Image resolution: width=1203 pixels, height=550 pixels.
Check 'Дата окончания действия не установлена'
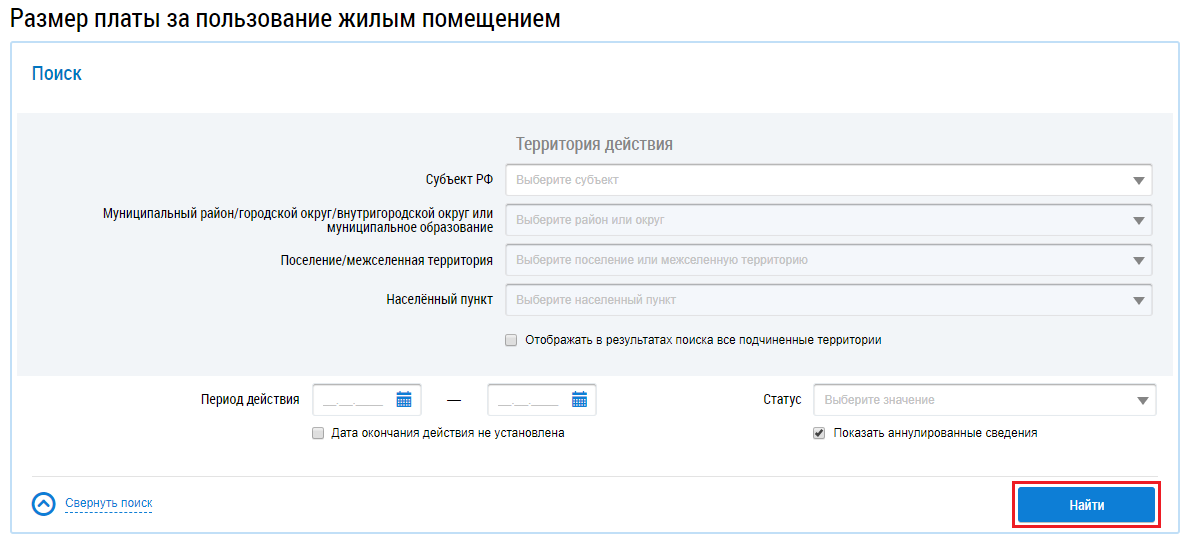pos(318,434)
